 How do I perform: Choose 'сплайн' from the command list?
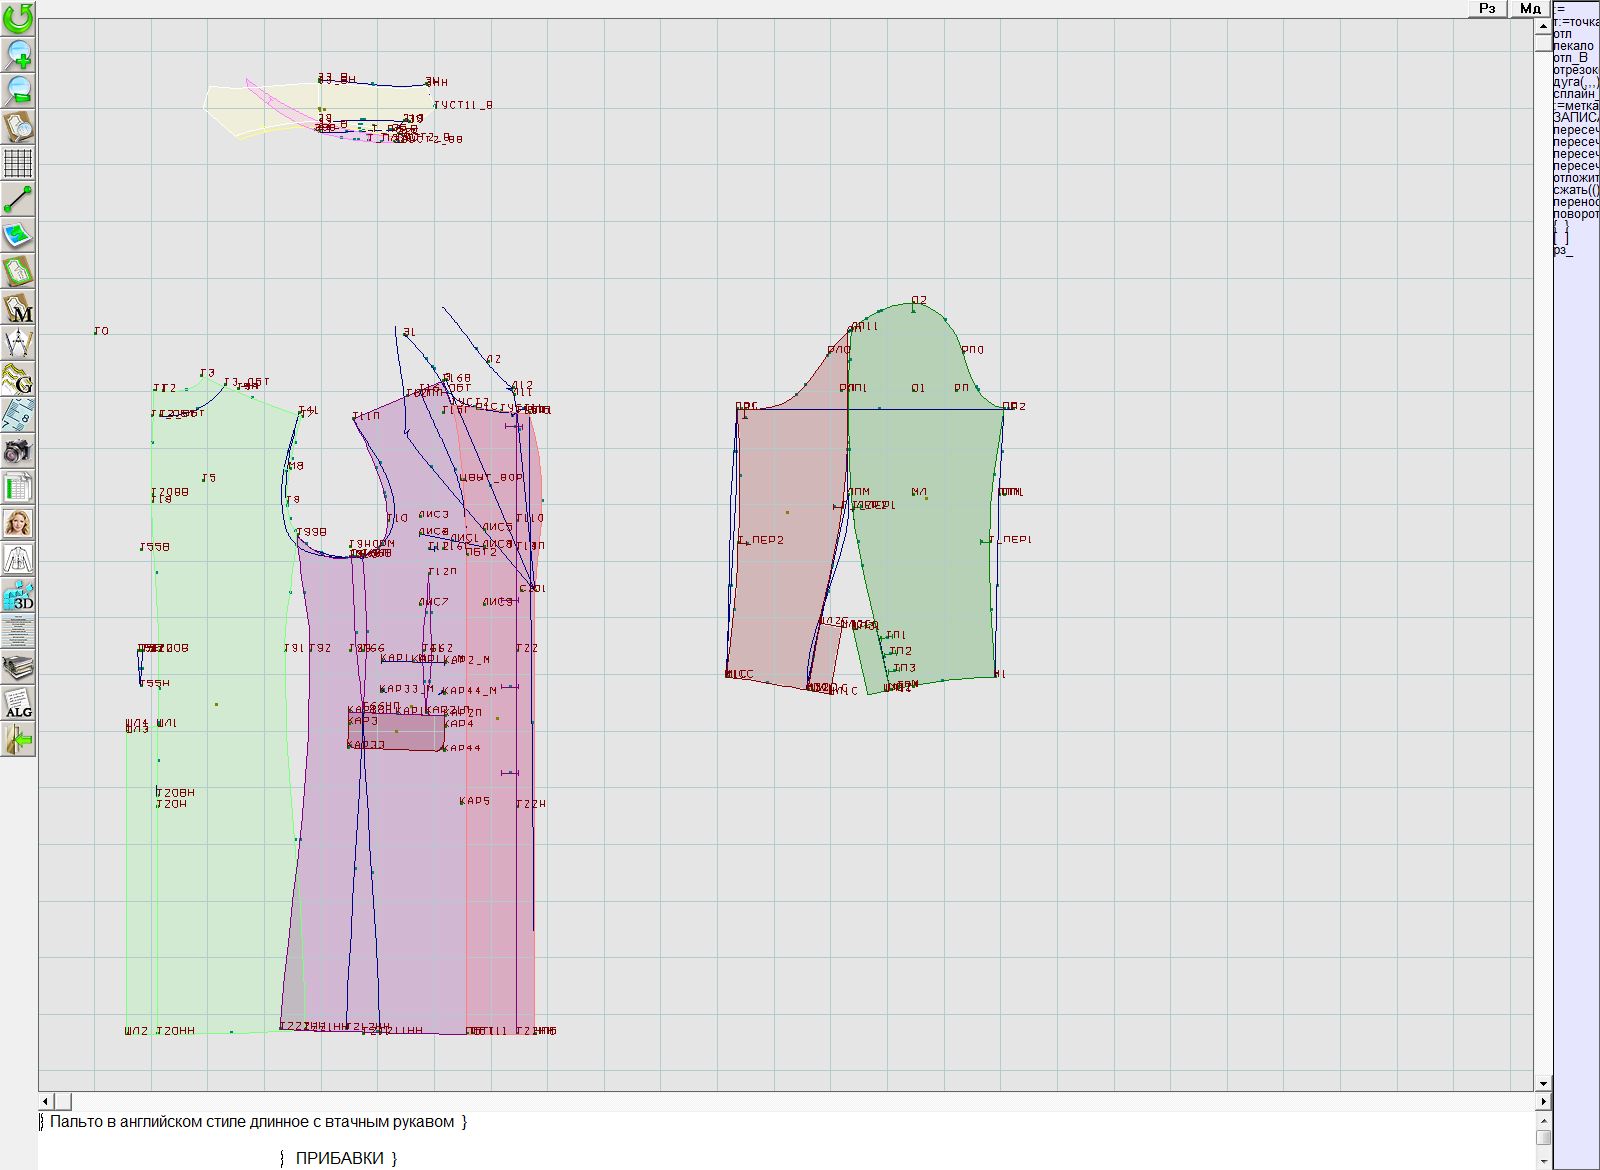[x=1574, y=94]
